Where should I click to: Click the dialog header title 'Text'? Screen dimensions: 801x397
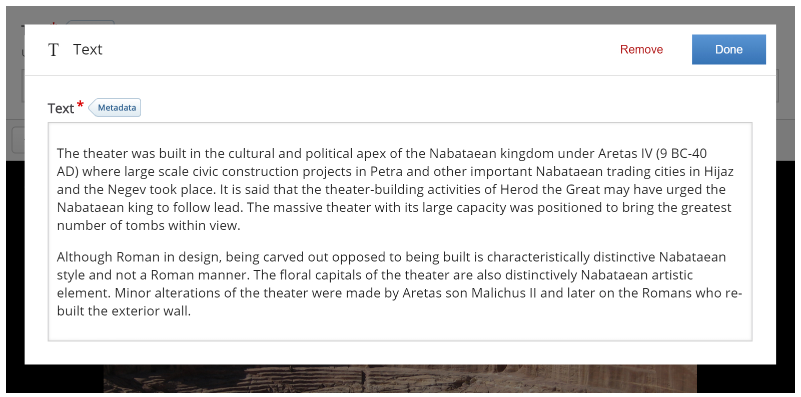[x=87, y=50]
